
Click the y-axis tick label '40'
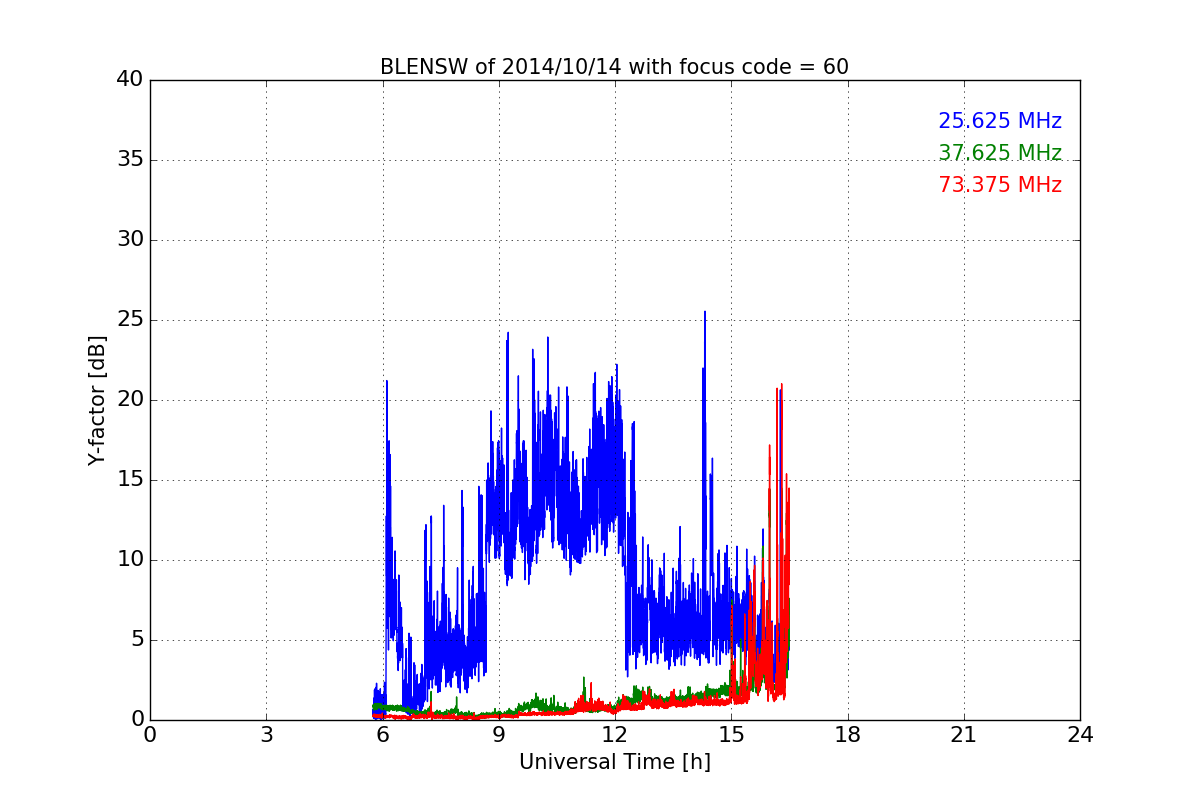(130, 80)
